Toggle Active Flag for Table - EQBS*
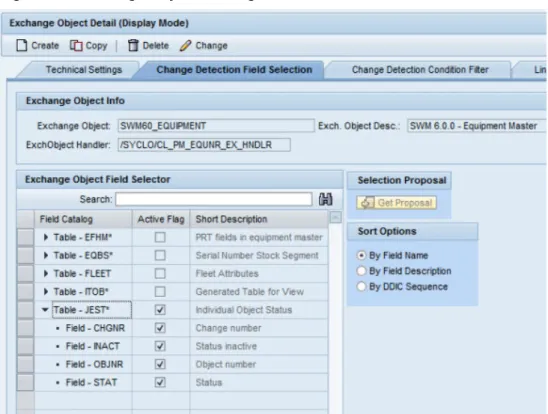Viewport: 548px width, 414px height. click(x=160, y=256)
